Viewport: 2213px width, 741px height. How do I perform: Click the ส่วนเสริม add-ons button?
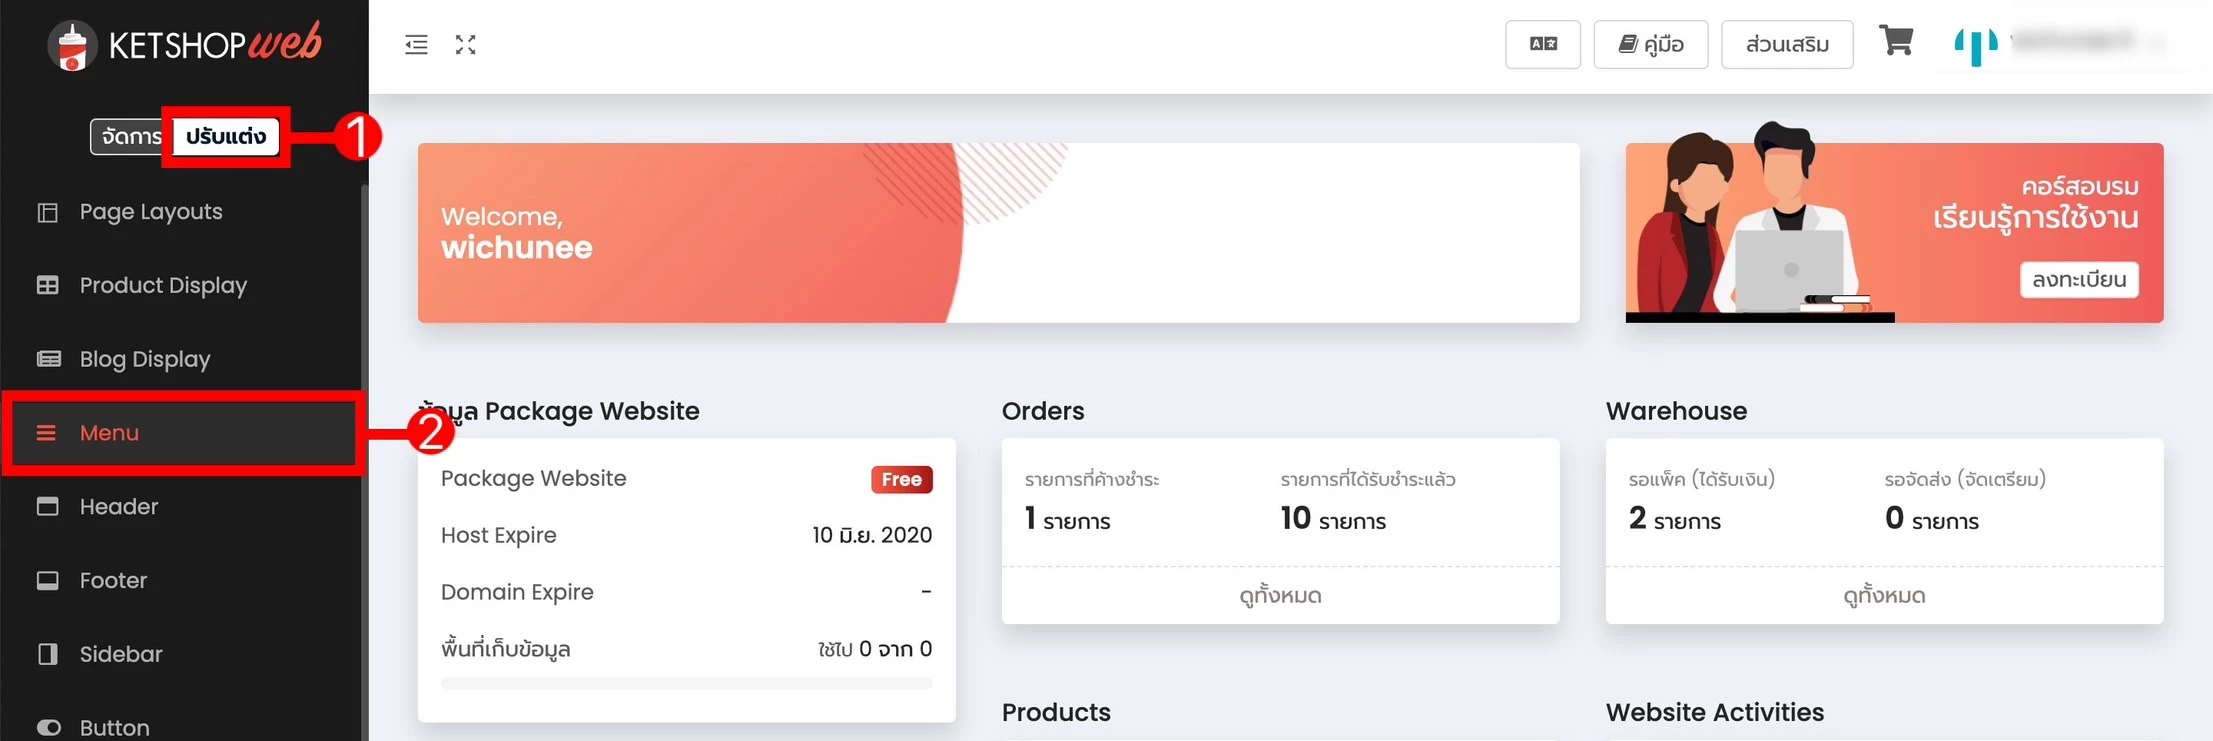[x=1787, y=44]
